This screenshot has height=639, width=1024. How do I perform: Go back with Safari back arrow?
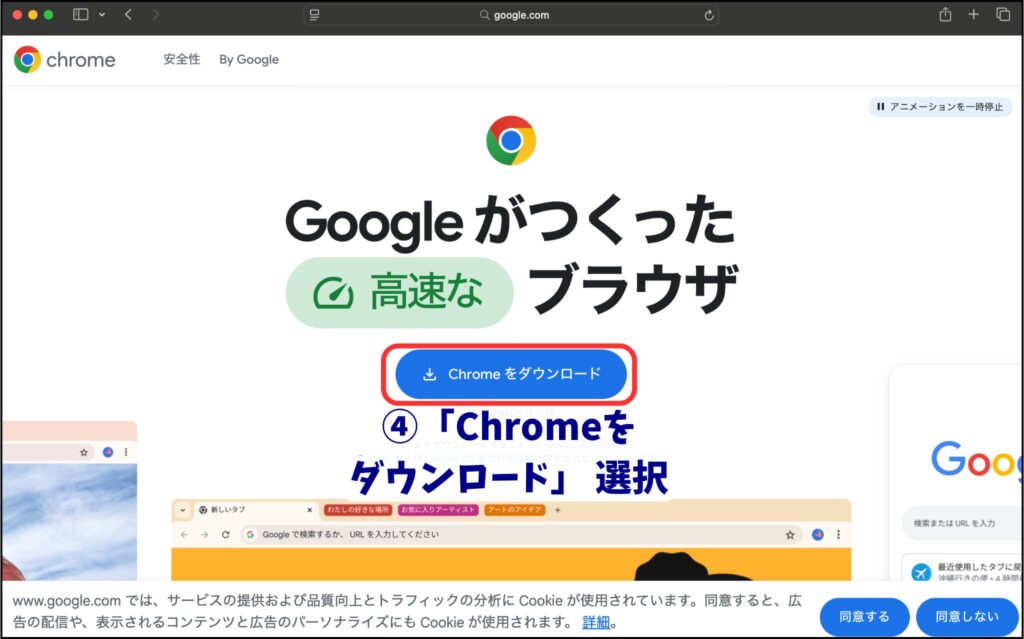128,14
